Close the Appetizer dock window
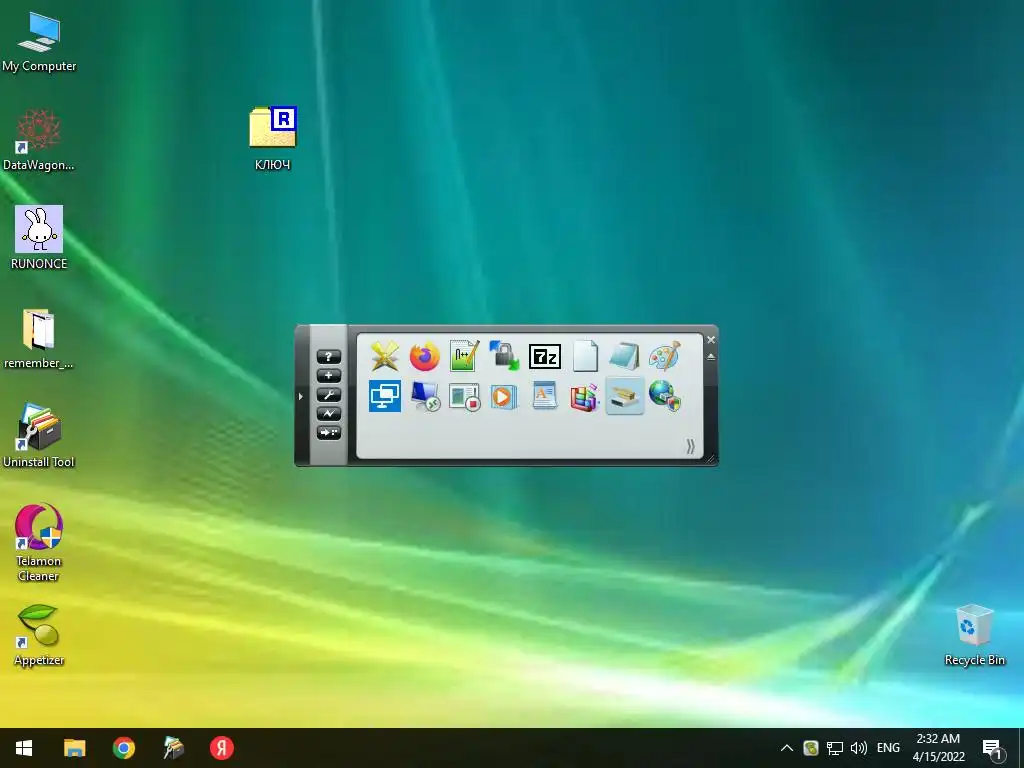This screenshot has width=1024, height=768. (711, 340)
